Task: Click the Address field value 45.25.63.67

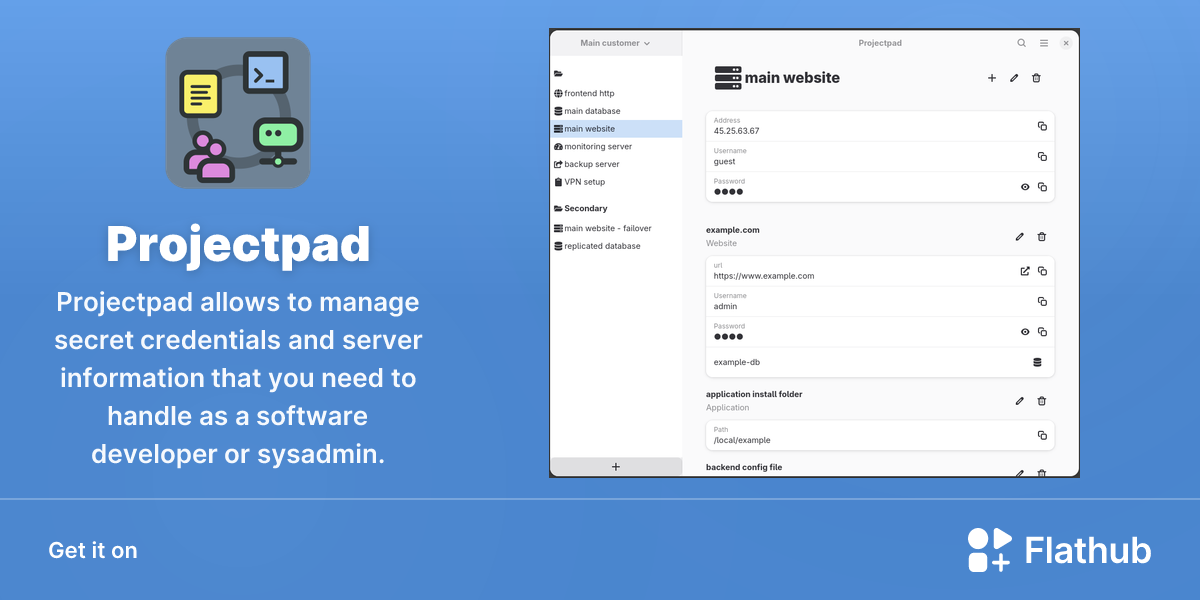Action: [736, 131]
